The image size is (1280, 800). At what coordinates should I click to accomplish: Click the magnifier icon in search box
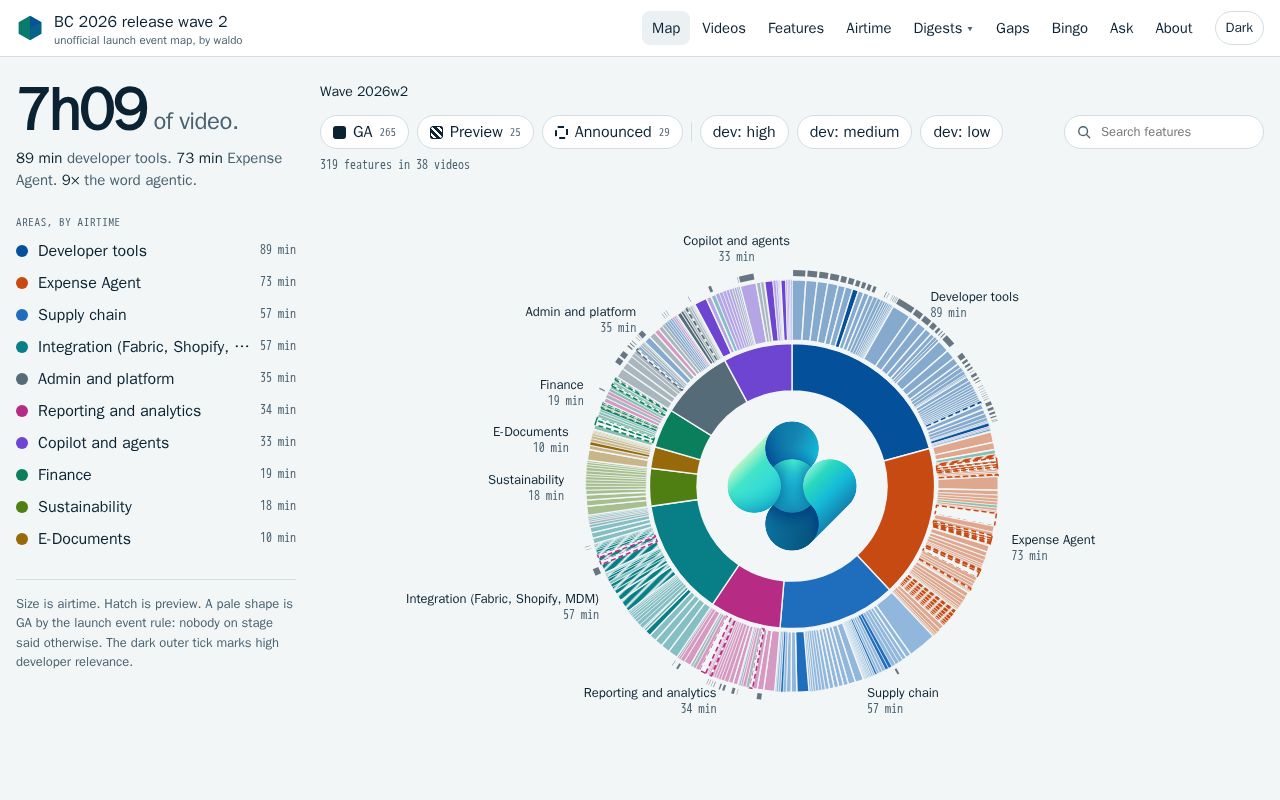click(1084, 132)
